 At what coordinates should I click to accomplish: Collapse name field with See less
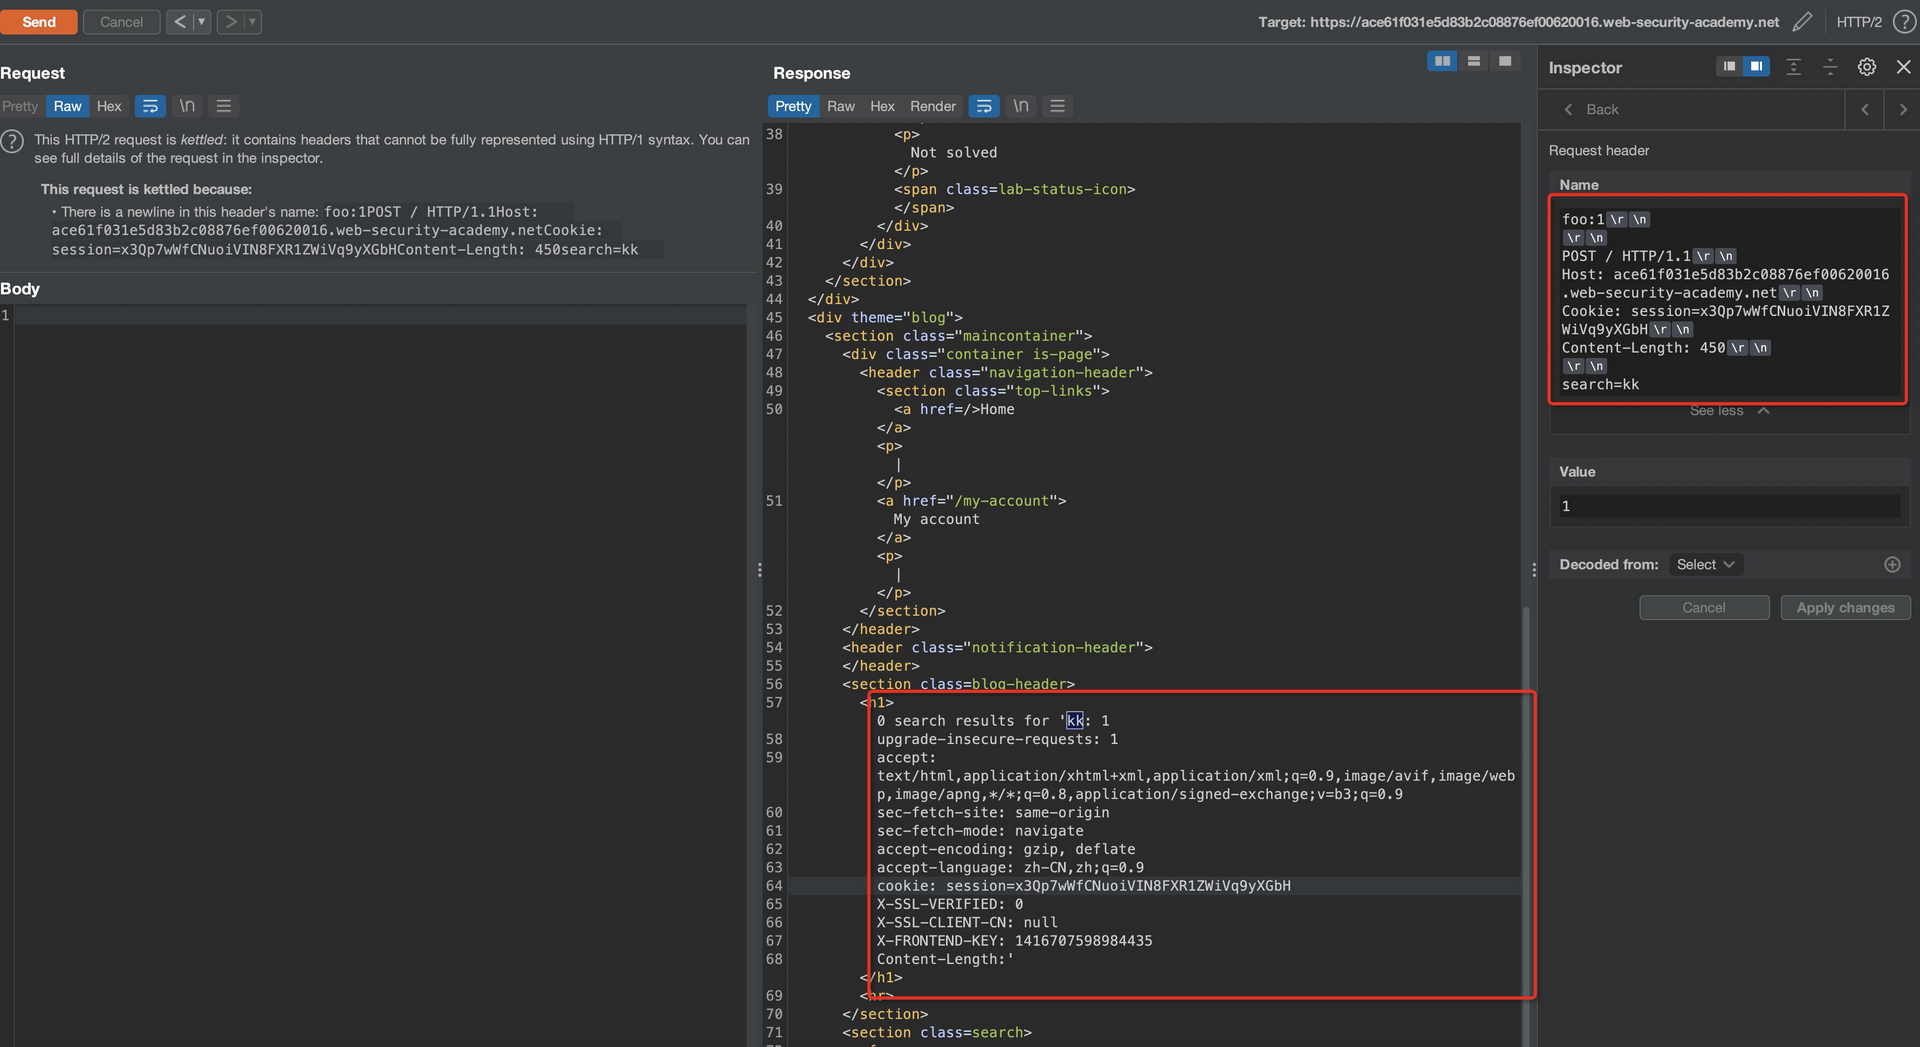click(x=1729, y=411)
